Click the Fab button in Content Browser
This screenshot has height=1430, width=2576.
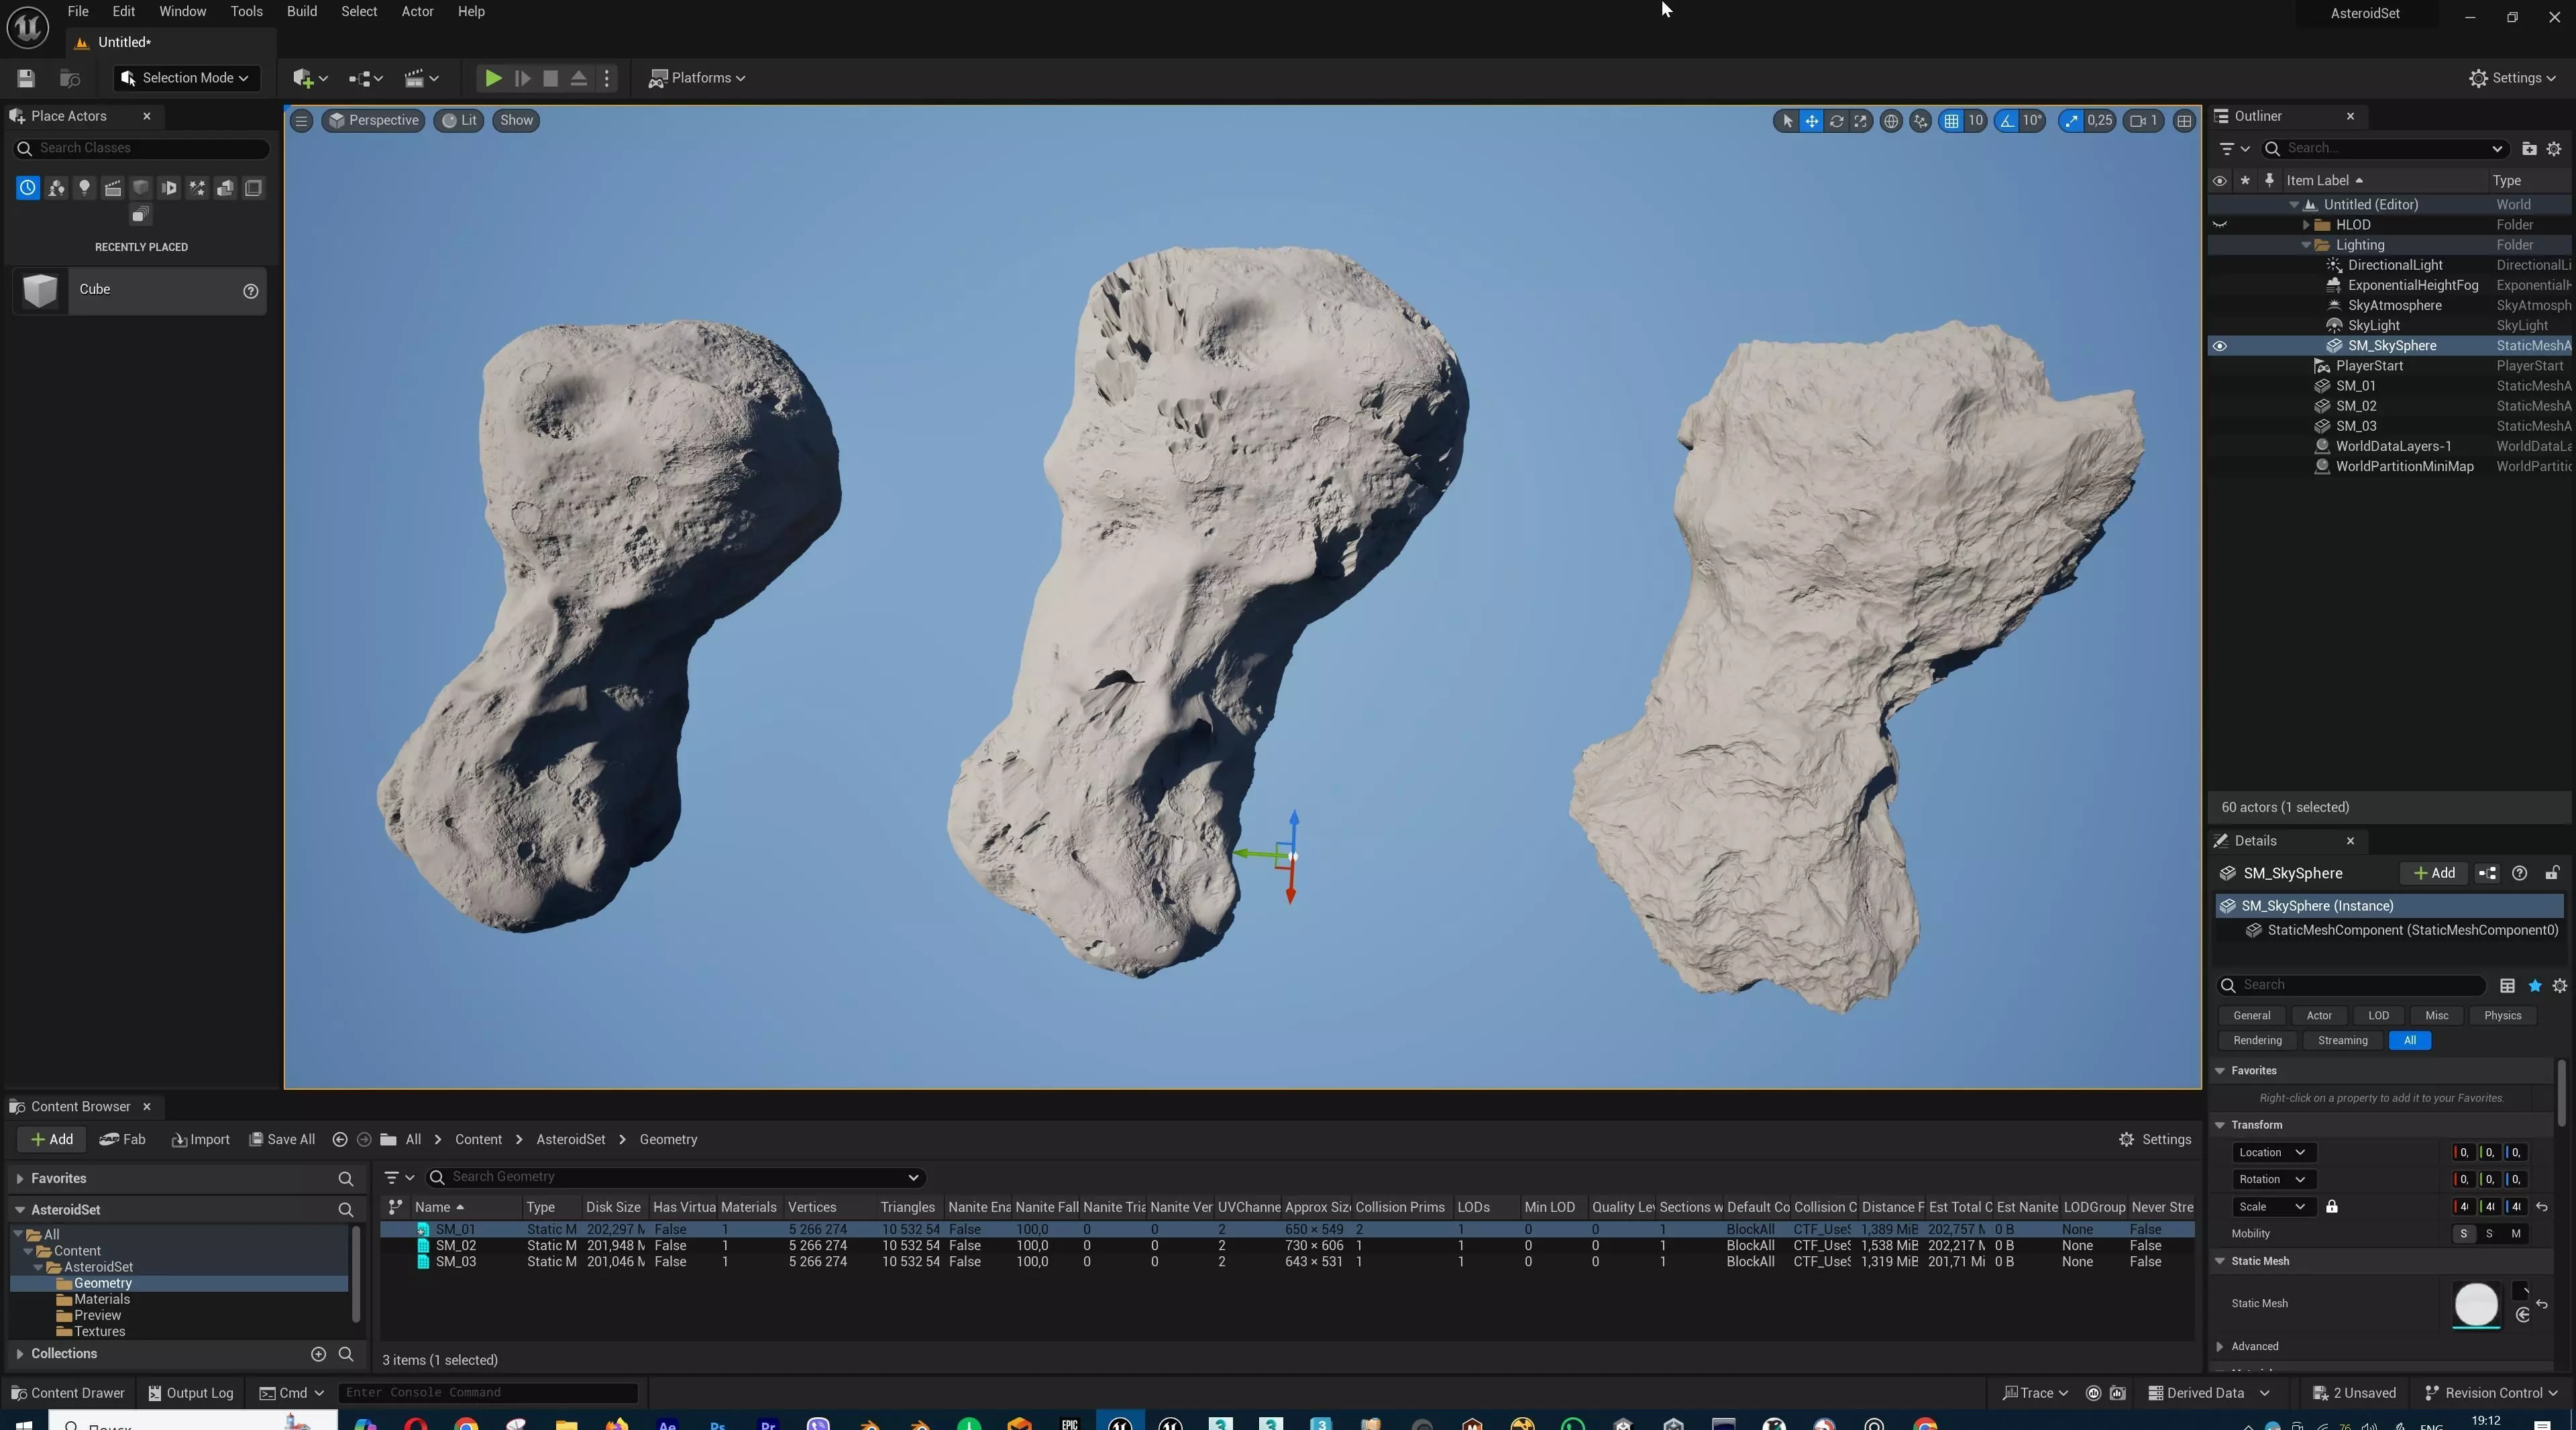pyautogui.click(x=122, y=1140)
